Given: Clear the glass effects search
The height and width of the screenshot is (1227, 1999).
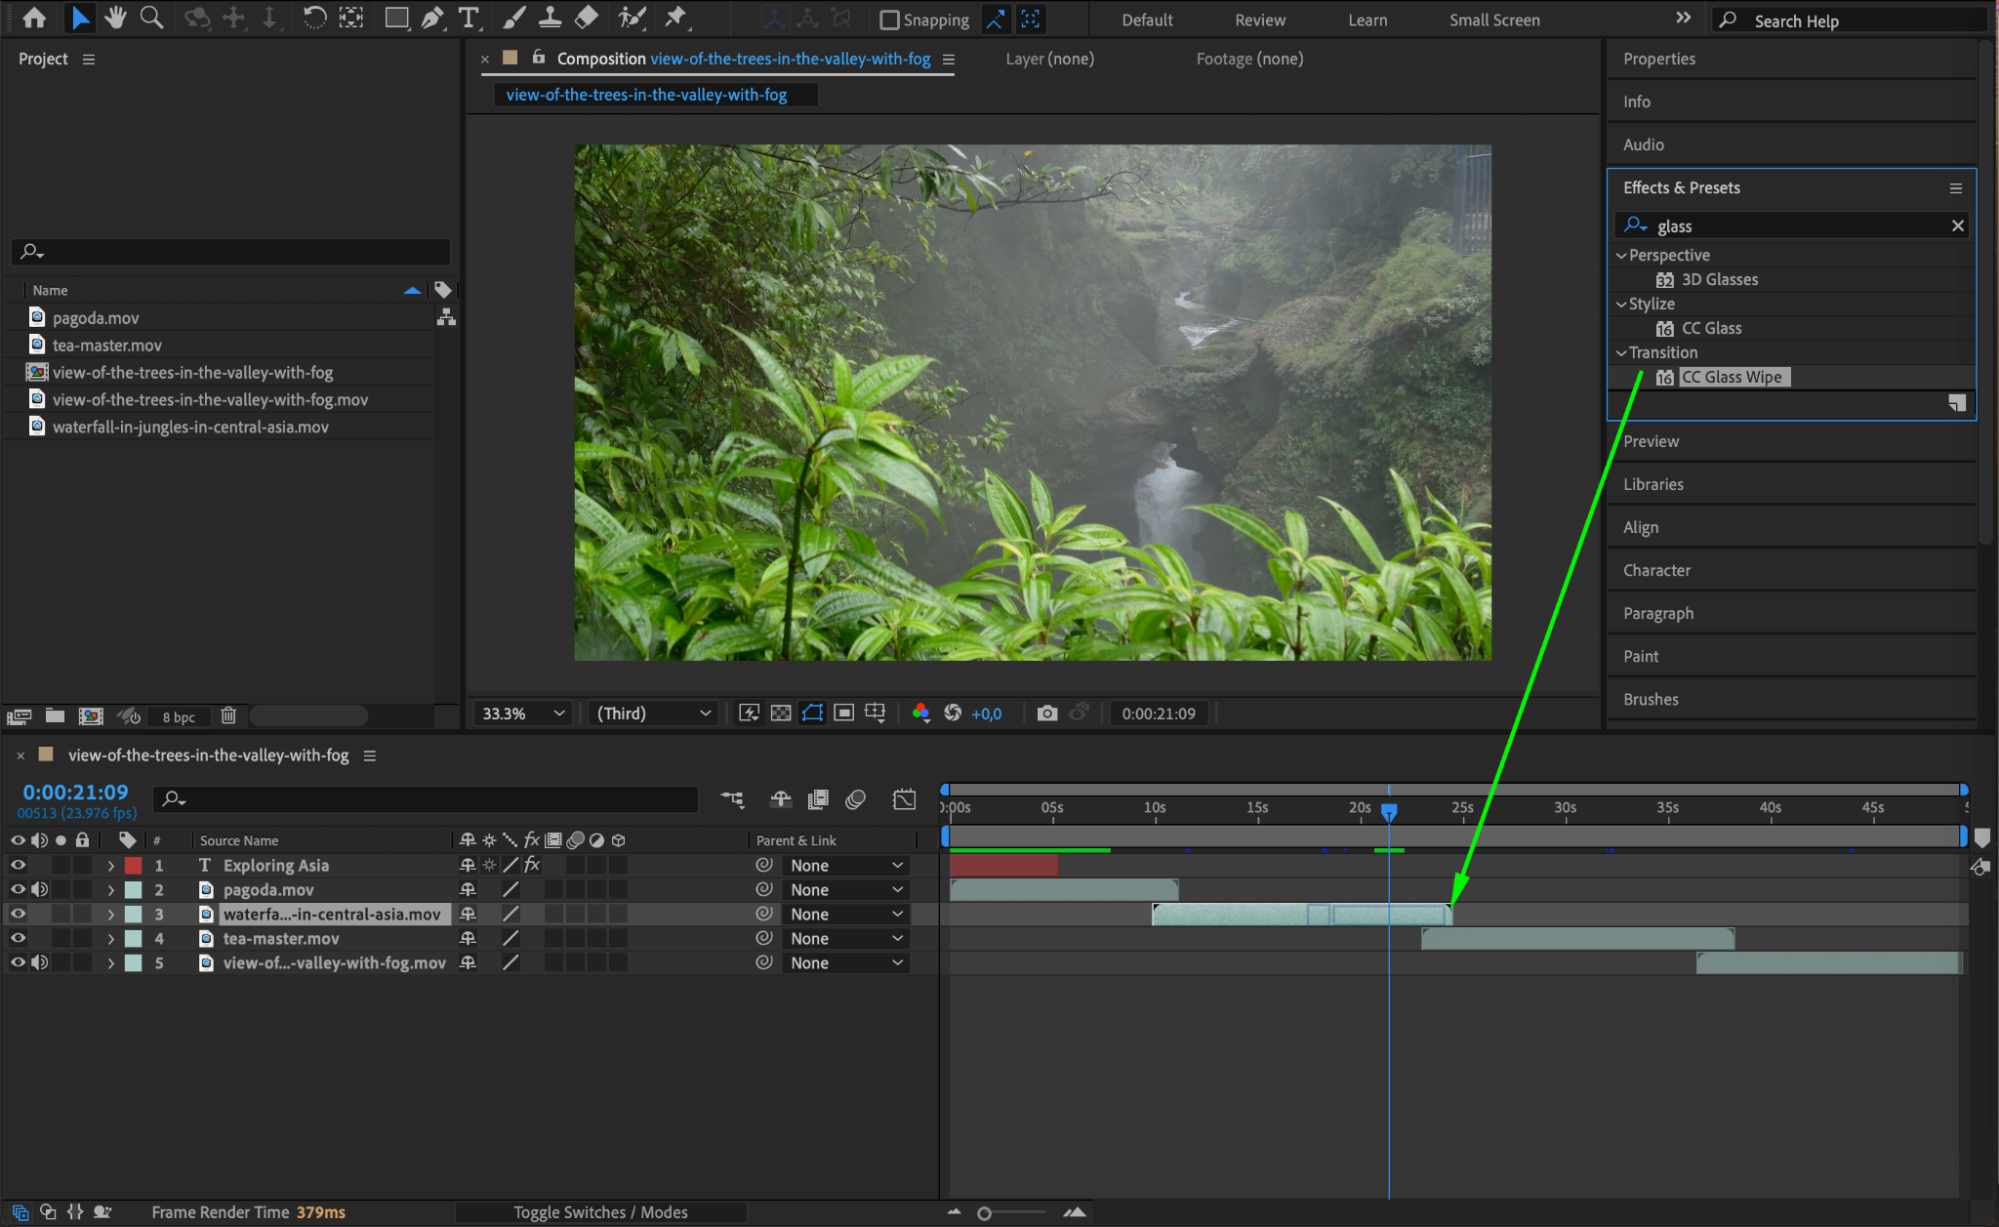Looking at the screenshot, I should [1957, 226].
